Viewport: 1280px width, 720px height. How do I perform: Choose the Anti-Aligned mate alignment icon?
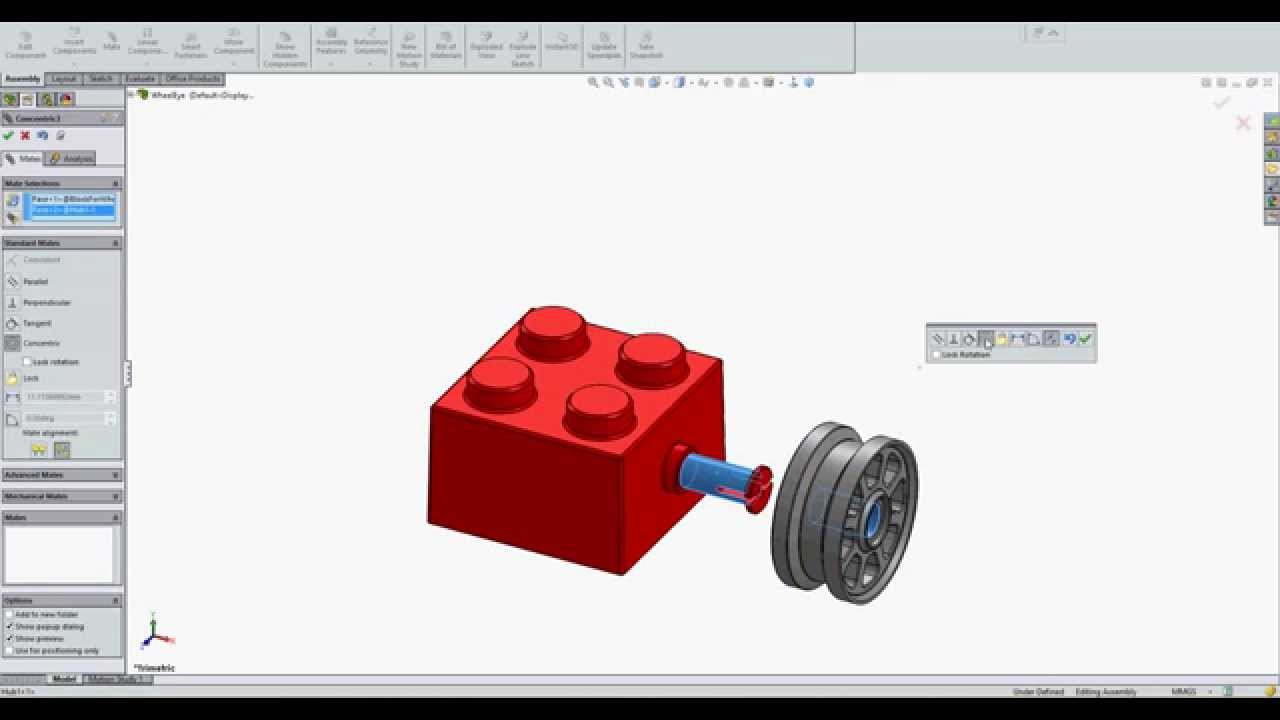(62, 450)
